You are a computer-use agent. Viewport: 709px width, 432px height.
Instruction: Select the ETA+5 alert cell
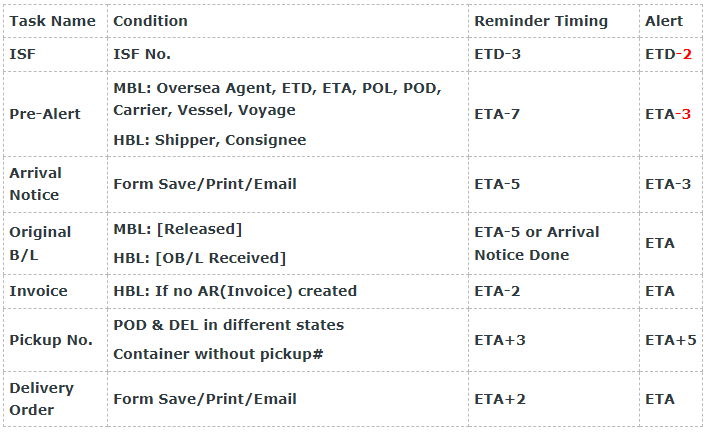[671, 340]
